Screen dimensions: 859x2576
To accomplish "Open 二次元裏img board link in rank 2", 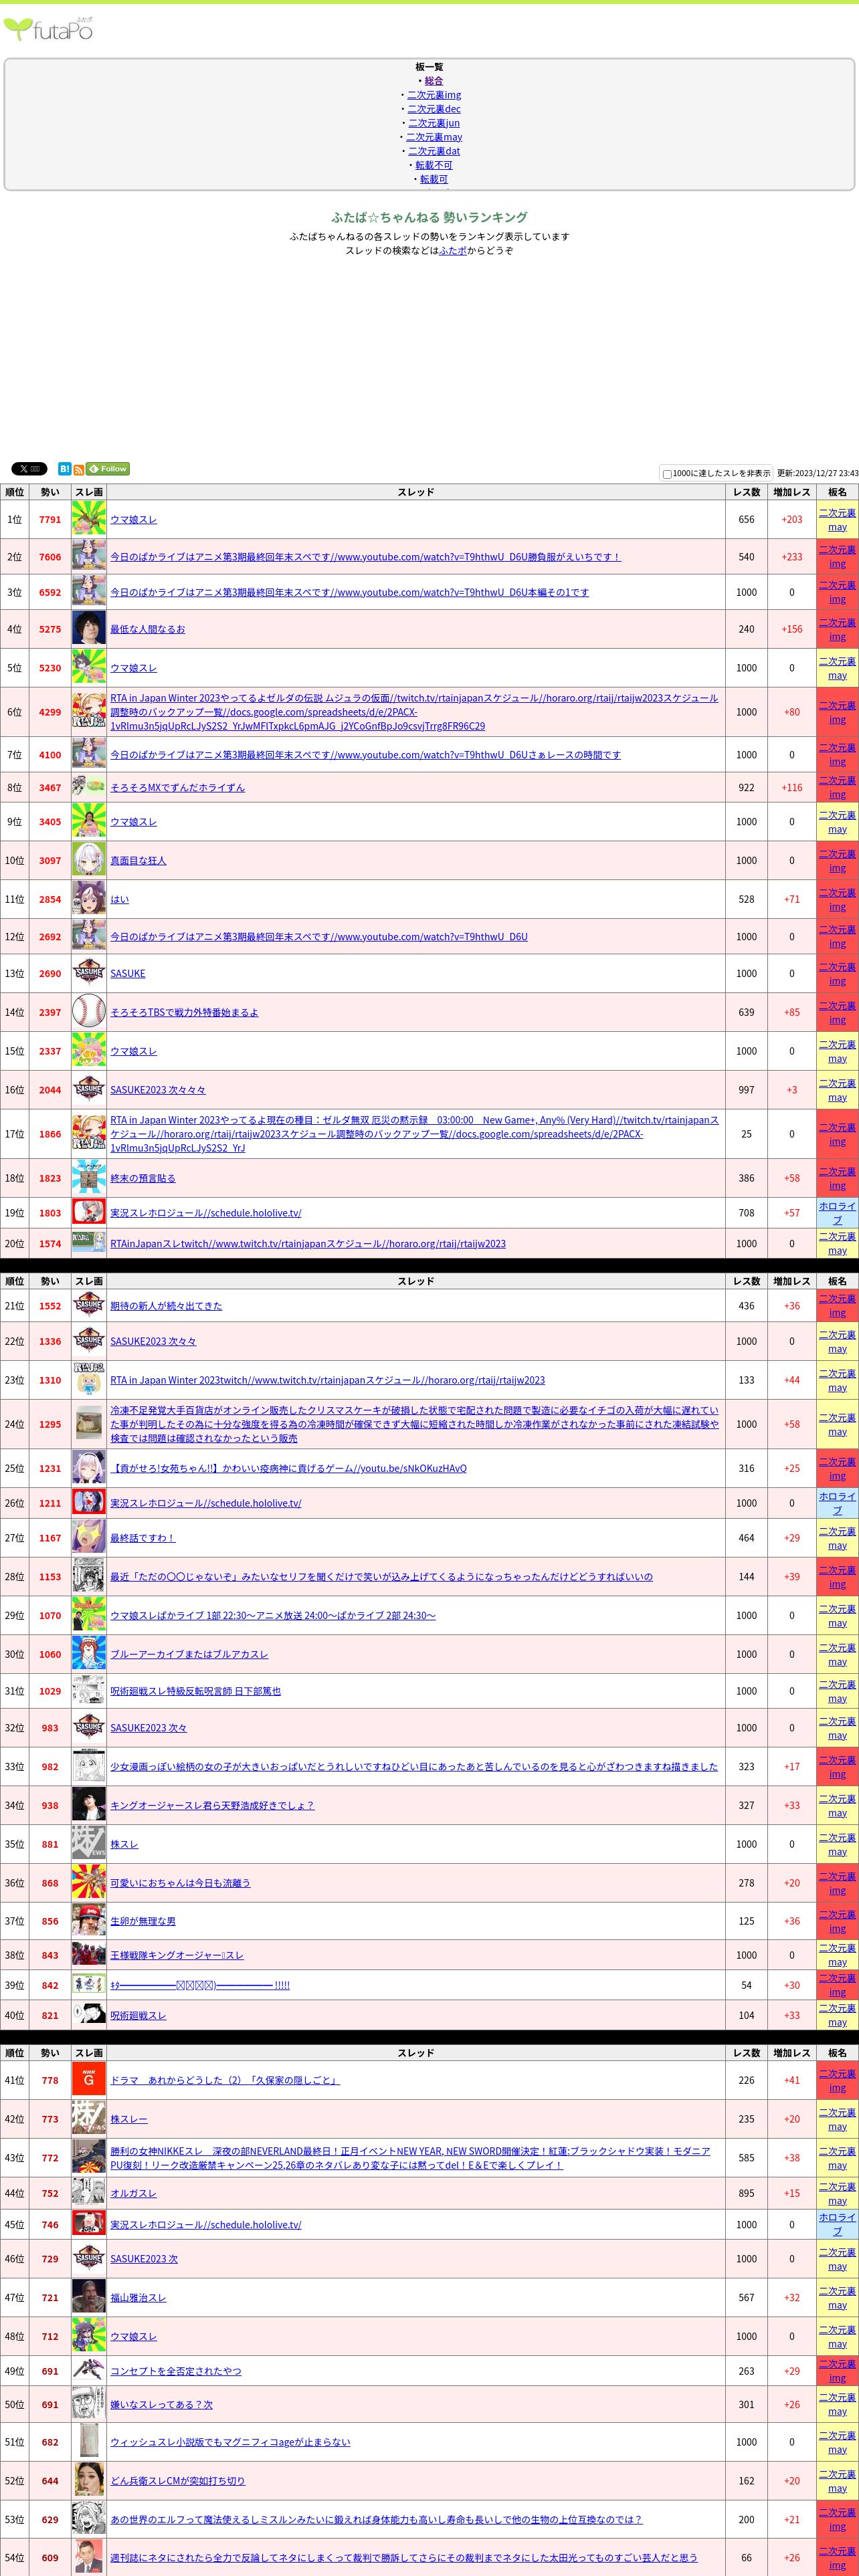I will (x=837, y=557).
